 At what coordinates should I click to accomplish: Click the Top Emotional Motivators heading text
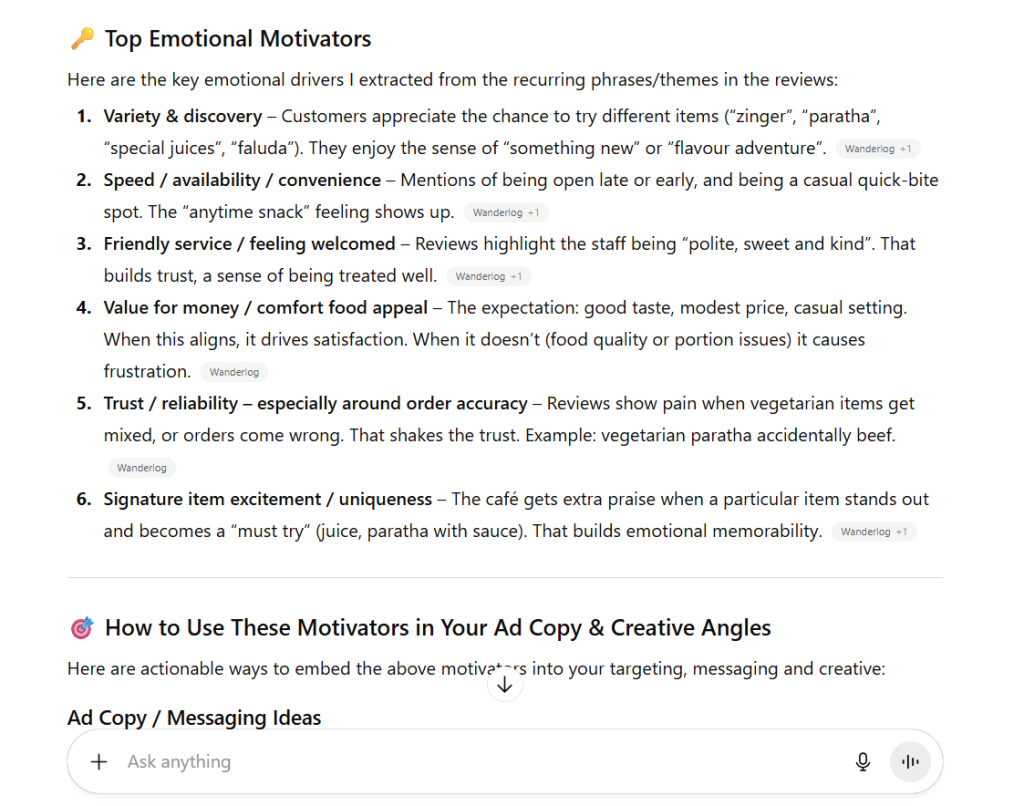[x=237, y=38]
